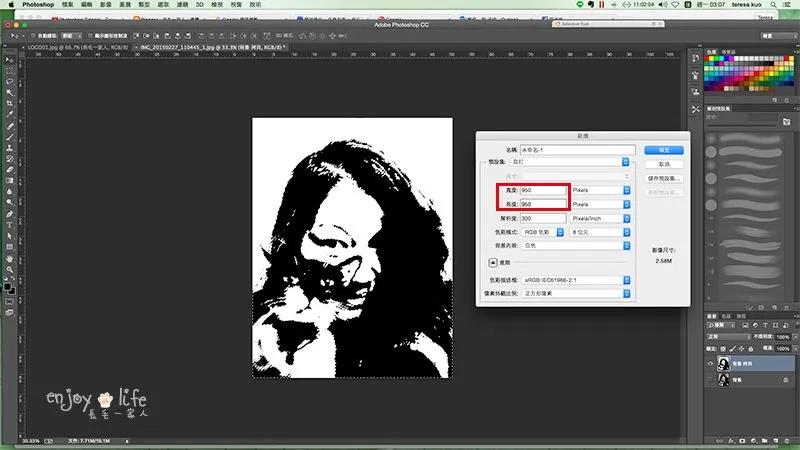Screen dimensions: 800x450
Task: Open the sRGB color profile dropdown
Action: click(x=577, y=280)
